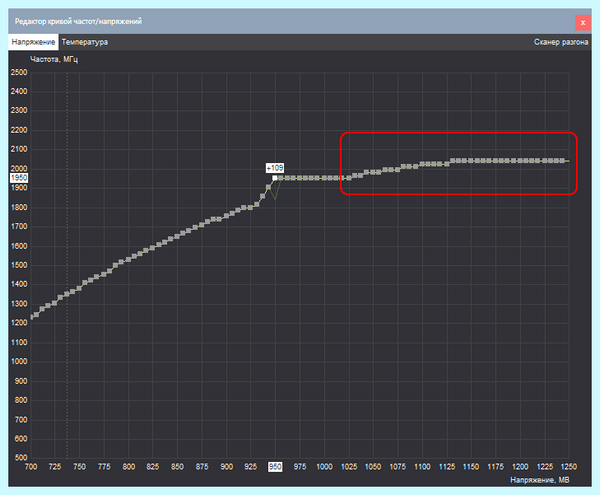Click the 2500 label on frequency axis
The width and height of the screenshot is (600, 495).
[x=19, y=72]
